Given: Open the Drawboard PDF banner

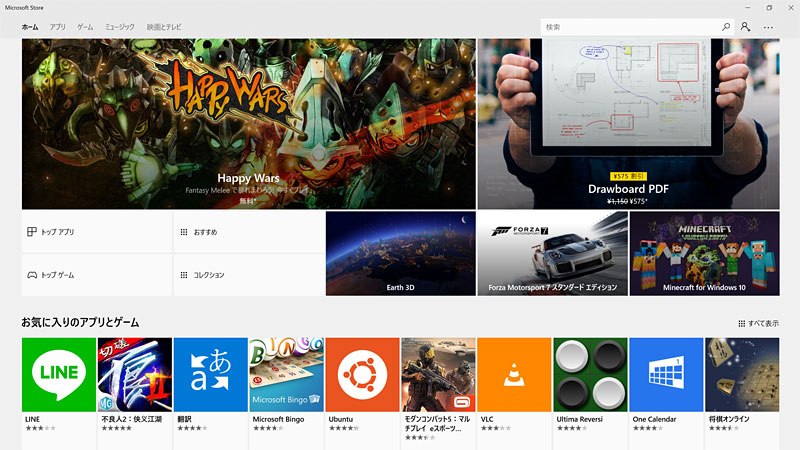Looking at the screenshot, I should pos(629,123).
